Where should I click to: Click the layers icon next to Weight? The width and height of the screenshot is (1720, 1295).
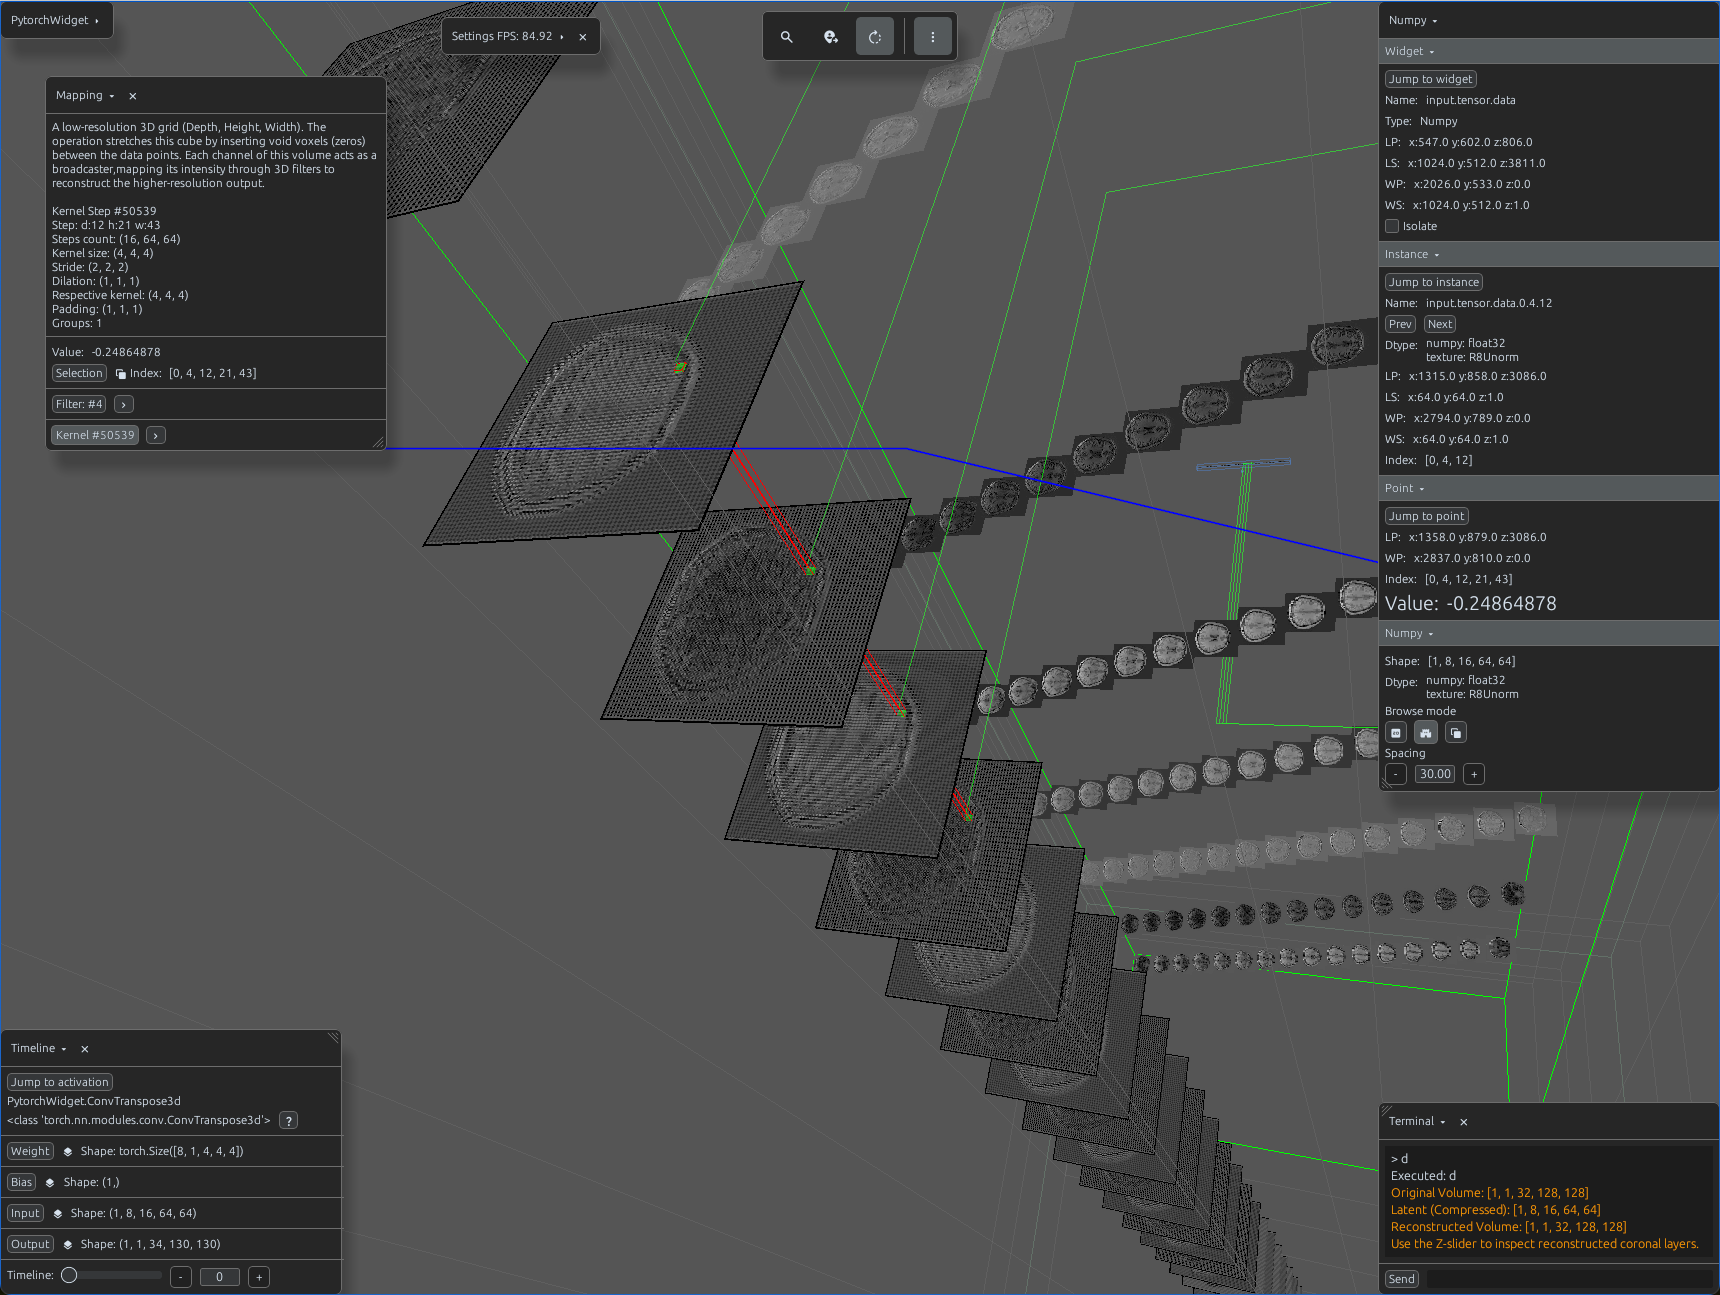tap(68, 1152)
